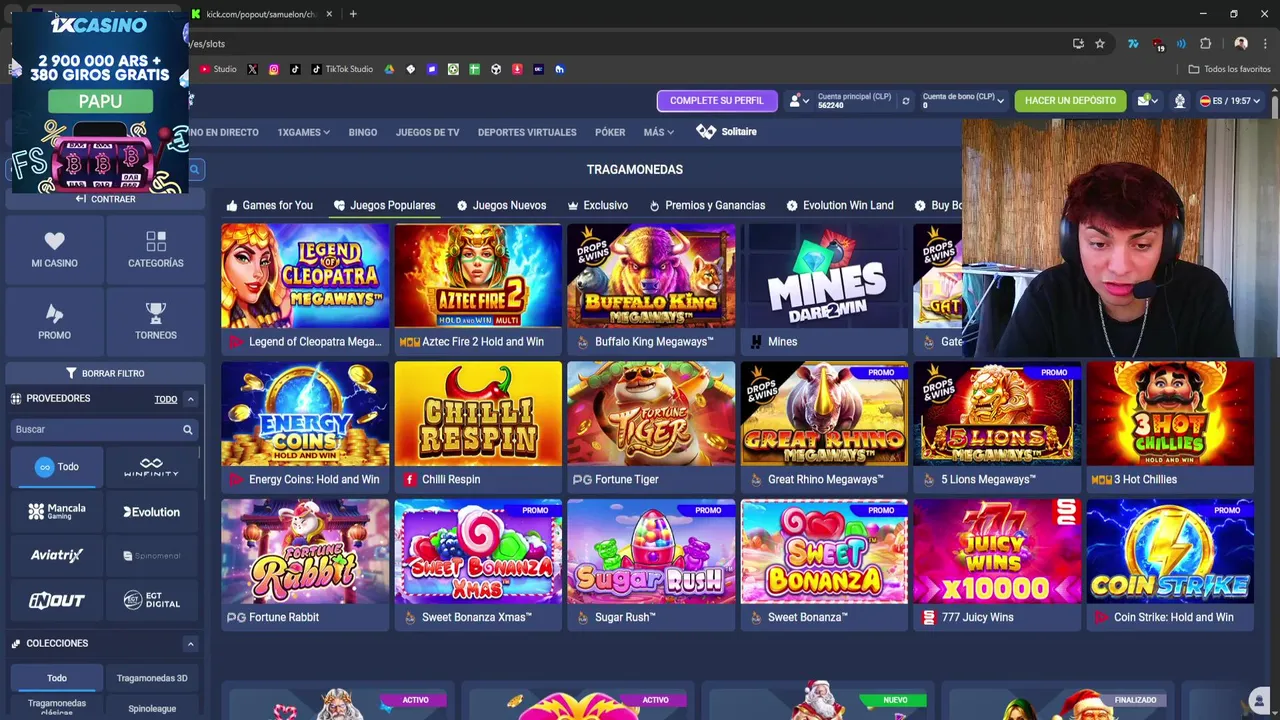Select the Tragamonedas 3D collection
The image size is (1280, 720).
coord(151,678)
